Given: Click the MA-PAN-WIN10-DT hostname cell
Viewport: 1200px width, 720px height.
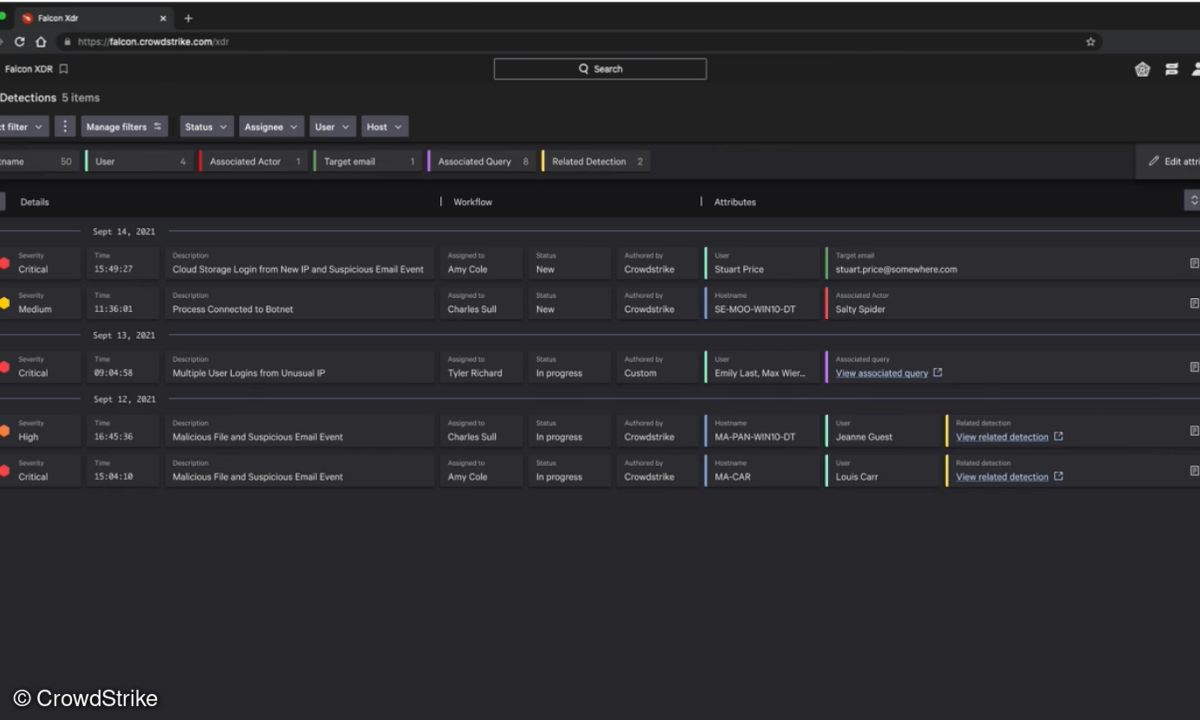Looking at the screenshot, I should point(762,431).
